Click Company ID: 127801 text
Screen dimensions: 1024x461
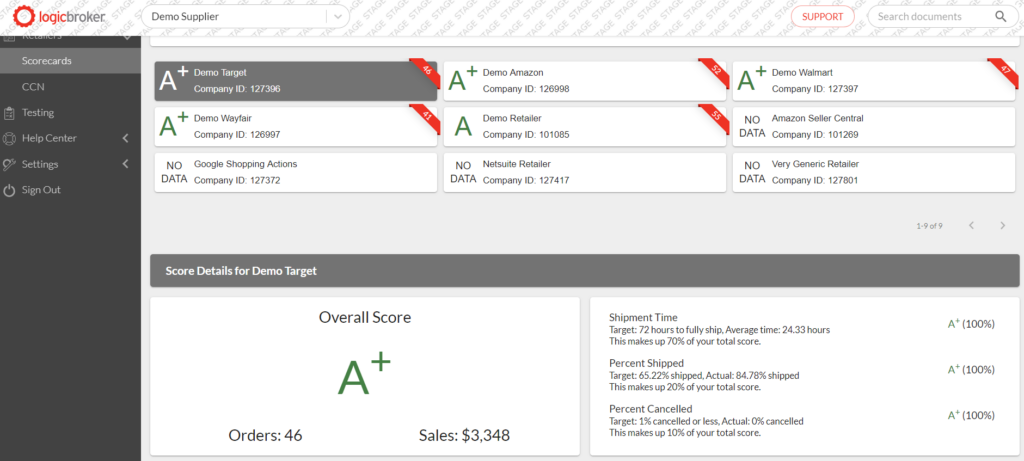pos(815,180)
